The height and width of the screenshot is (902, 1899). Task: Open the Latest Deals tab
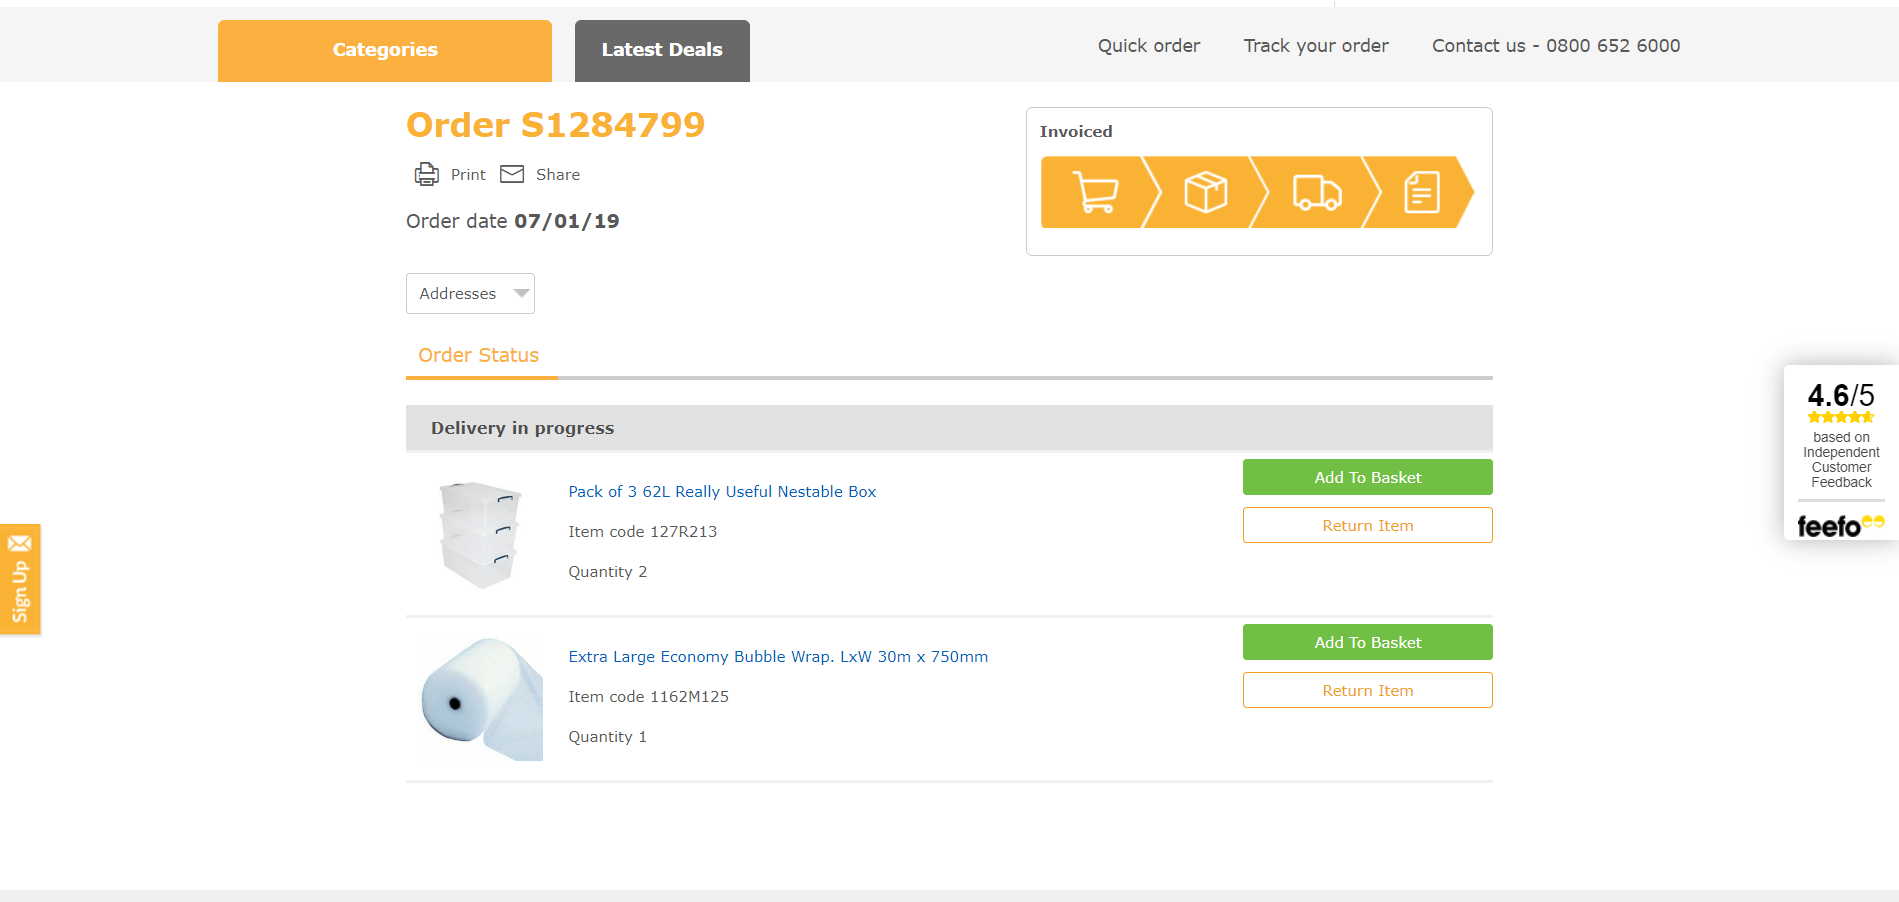point(662,50)
